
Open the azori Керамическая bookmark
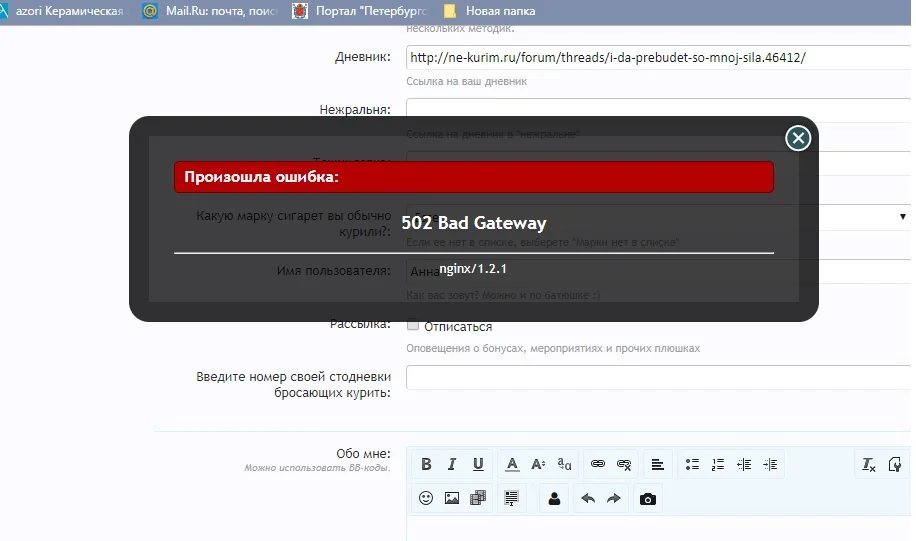pyautogui.click(x=62, y=11)
